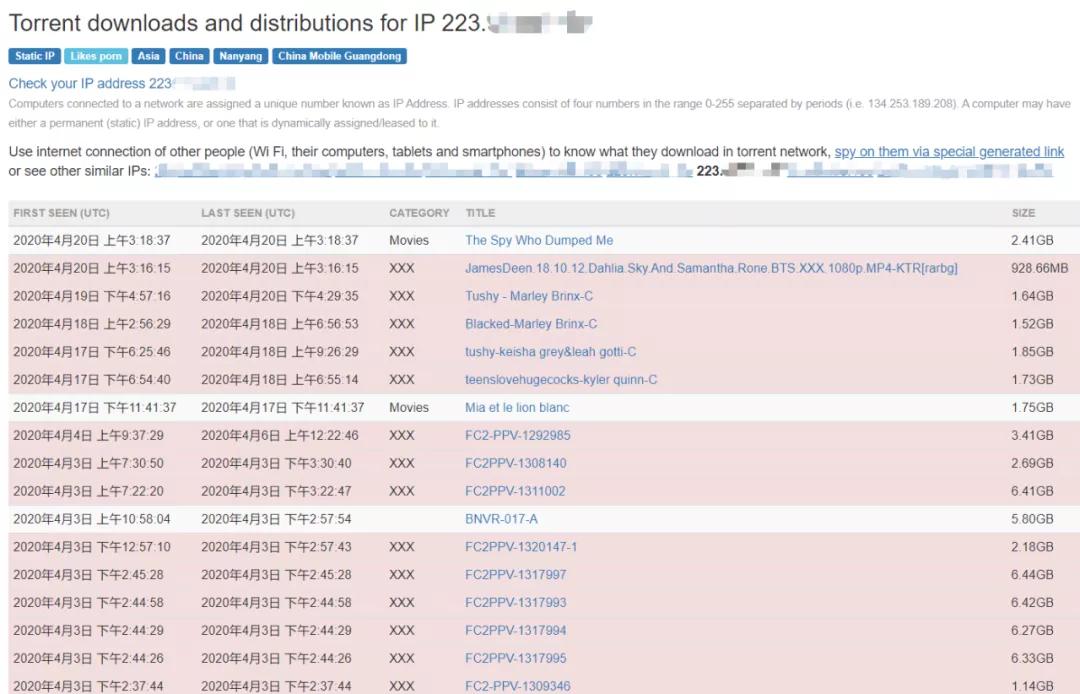Sort by the FIRST SEEN (UTC) column header

coord(61,213)
